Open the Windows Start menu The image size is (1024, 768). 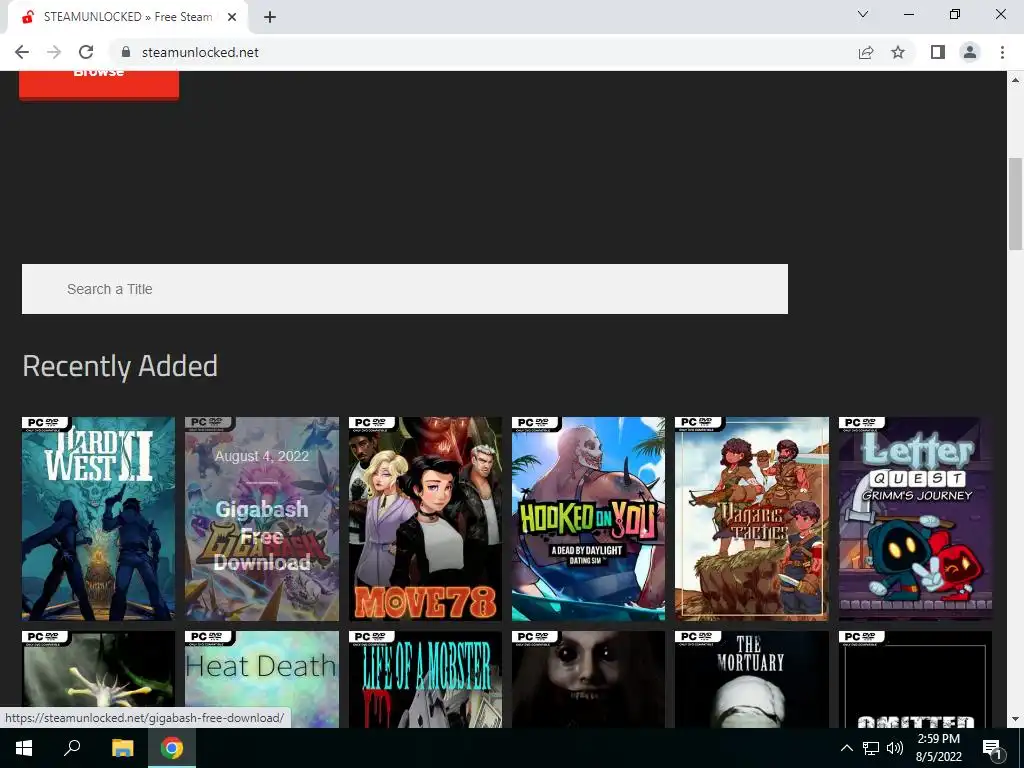tap(24, 748)
